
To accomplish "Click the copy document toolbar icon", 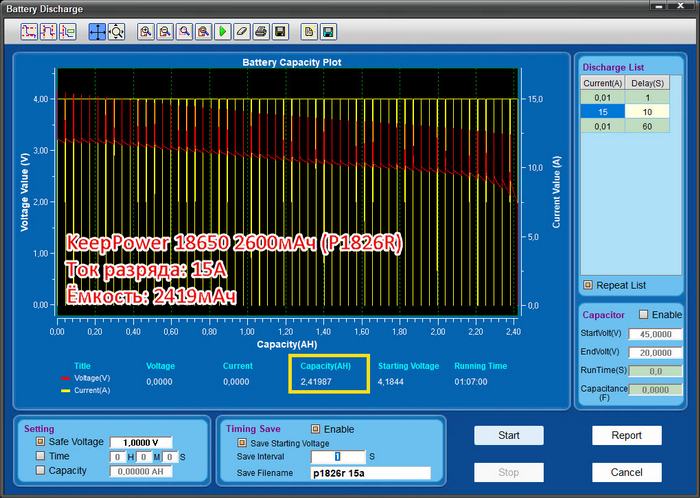I will 309,32.
